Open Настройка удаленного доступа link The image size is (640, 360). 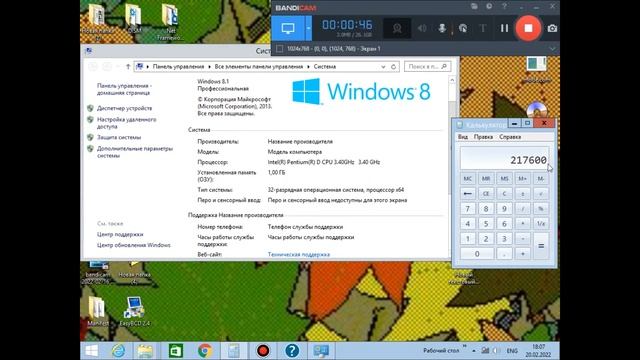coord(127,123)
